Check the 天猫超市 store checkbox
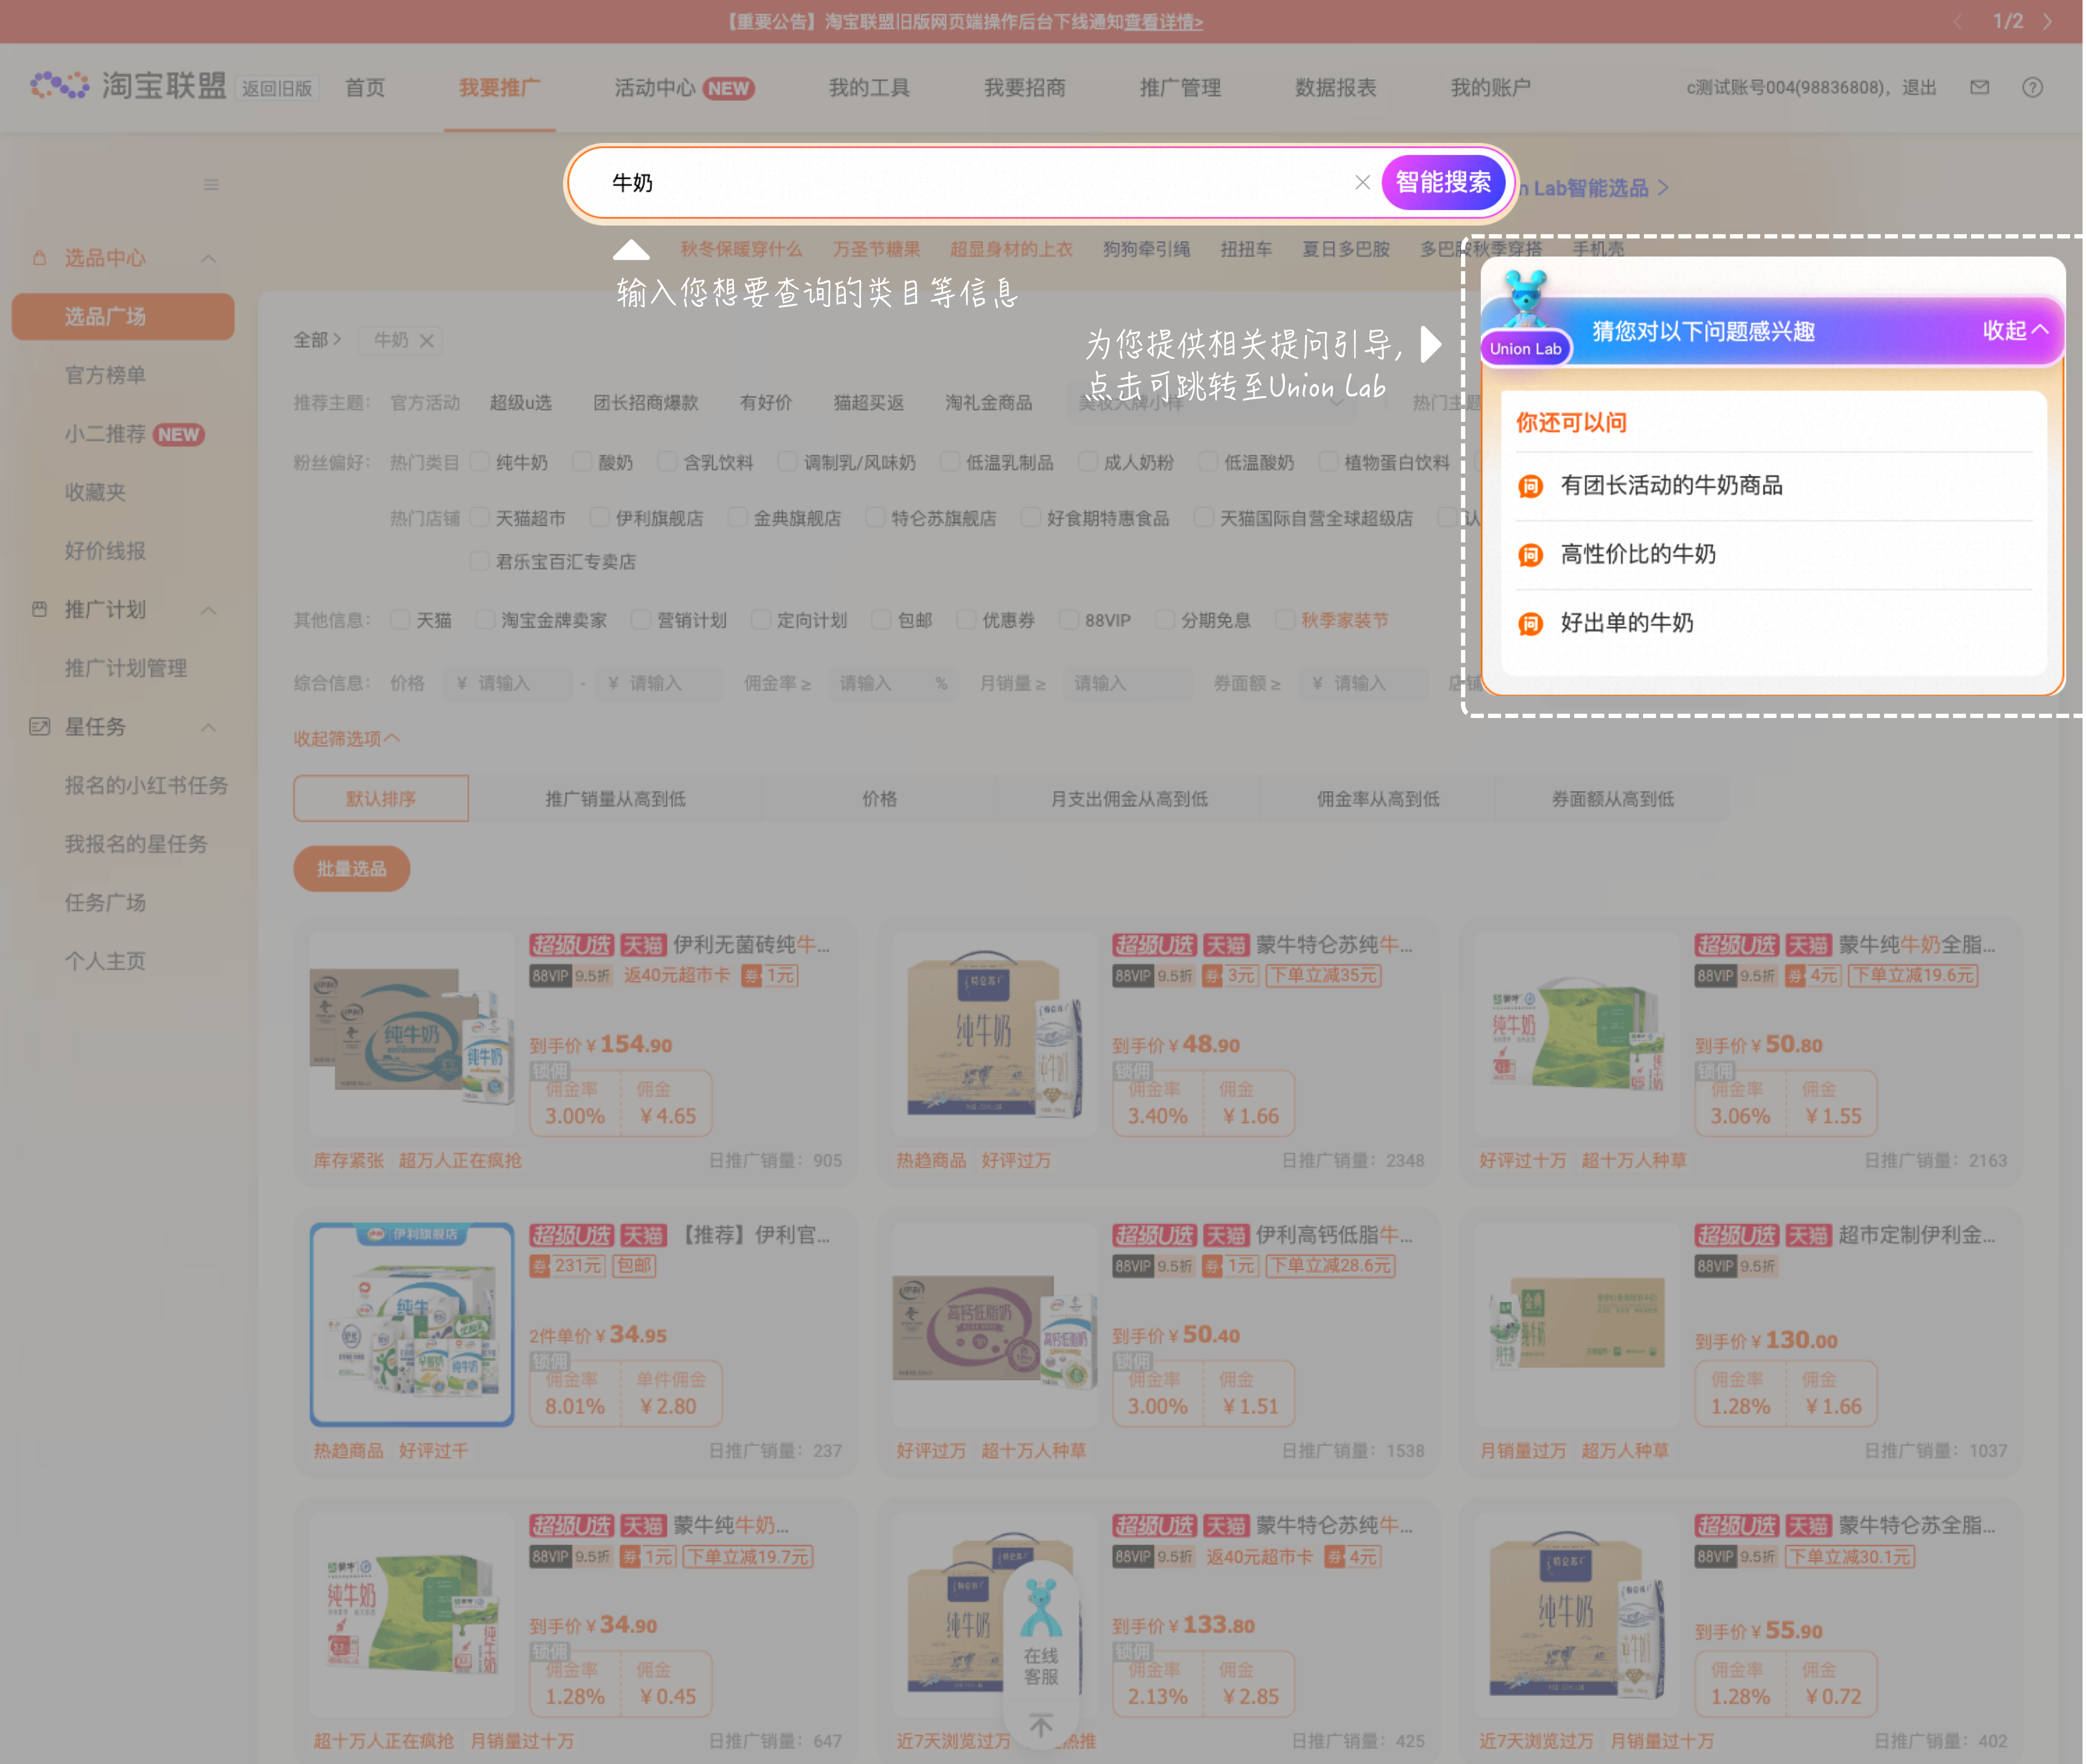The width and height of the screenshot is (2086, 1764). click(480, 517)
